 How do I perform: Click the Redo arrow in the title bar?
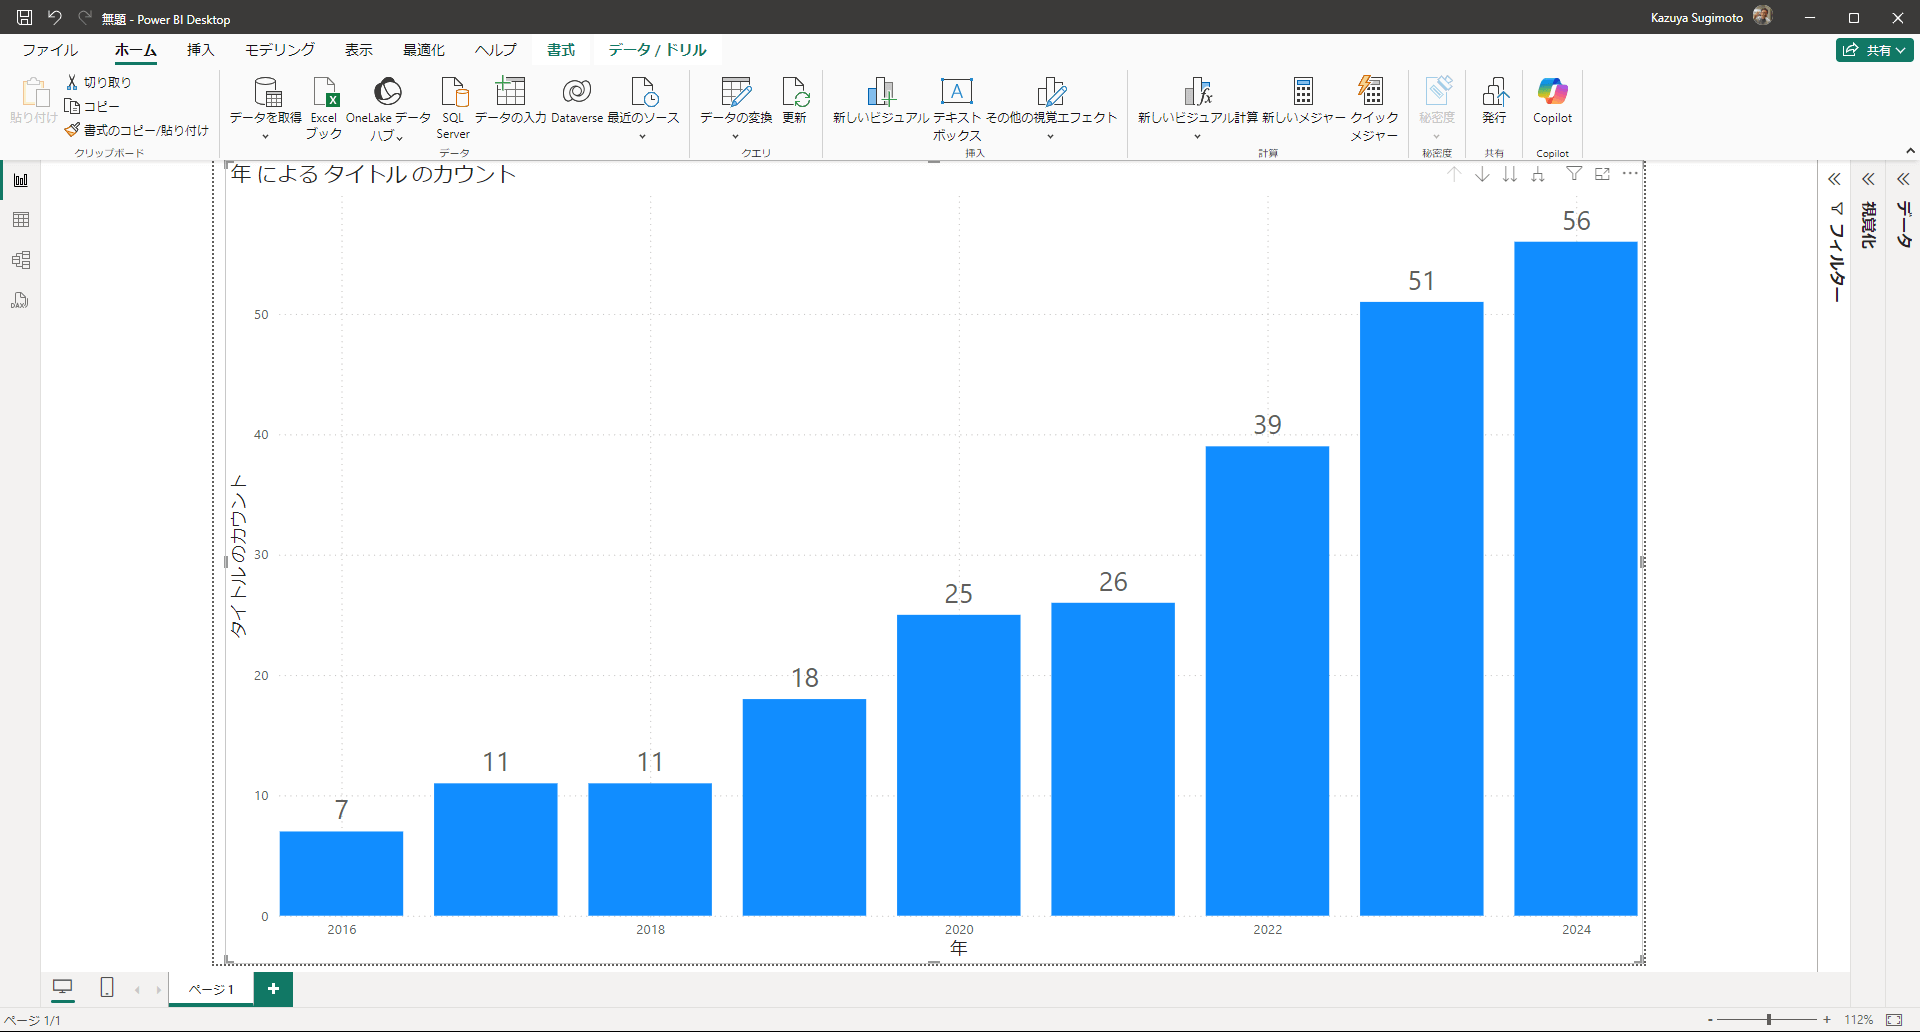click(x=85, y=18)
